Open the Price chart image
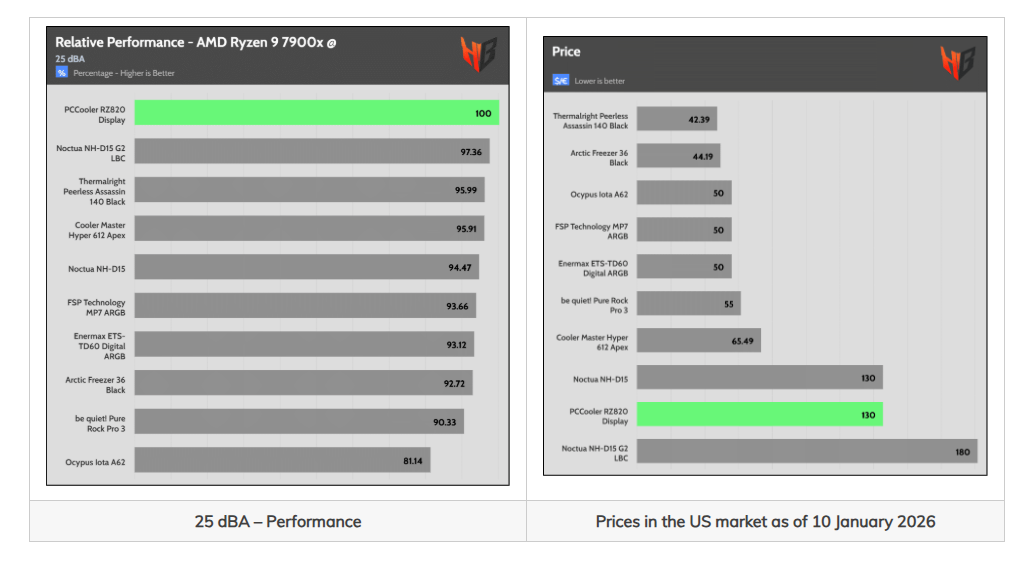Screen dimensions: 1034x562 click(765, 256)
